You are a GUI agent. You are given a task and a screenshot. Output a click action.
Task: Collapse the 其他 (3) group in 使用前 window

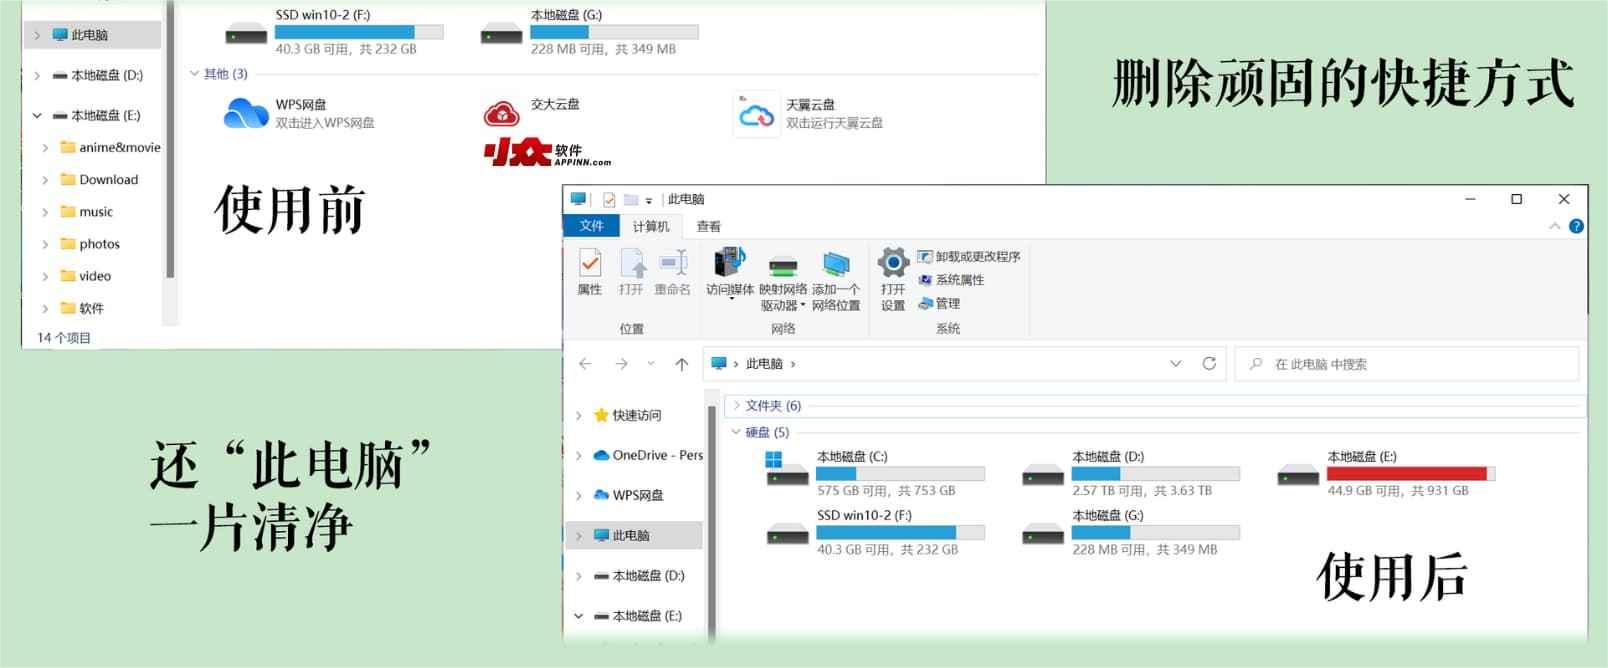click(x=195, y=74)
